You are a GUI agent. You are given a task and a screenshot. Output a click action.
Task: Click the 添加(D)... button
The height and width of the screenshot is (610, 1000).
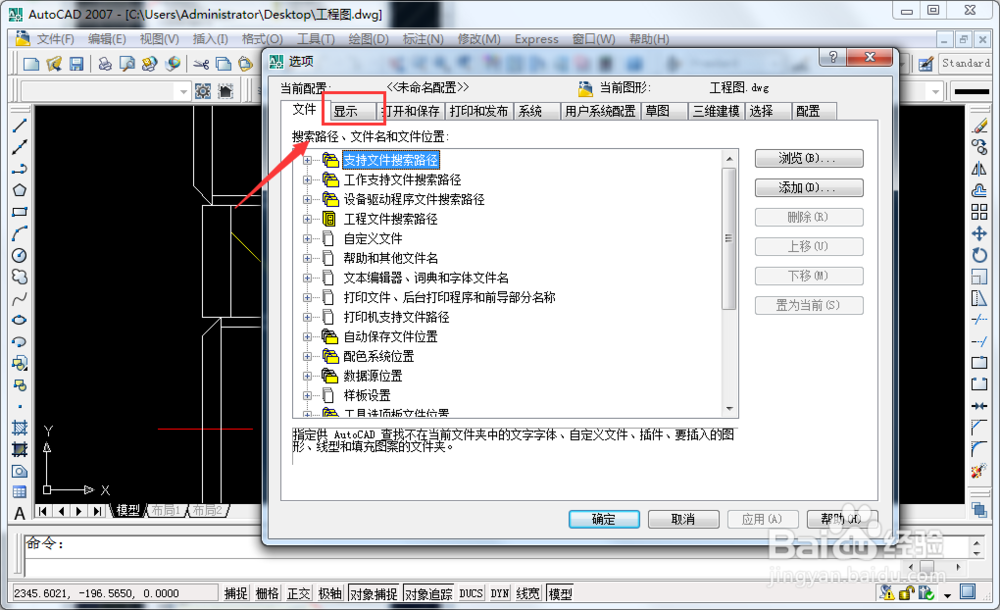[x=809, y=188]
